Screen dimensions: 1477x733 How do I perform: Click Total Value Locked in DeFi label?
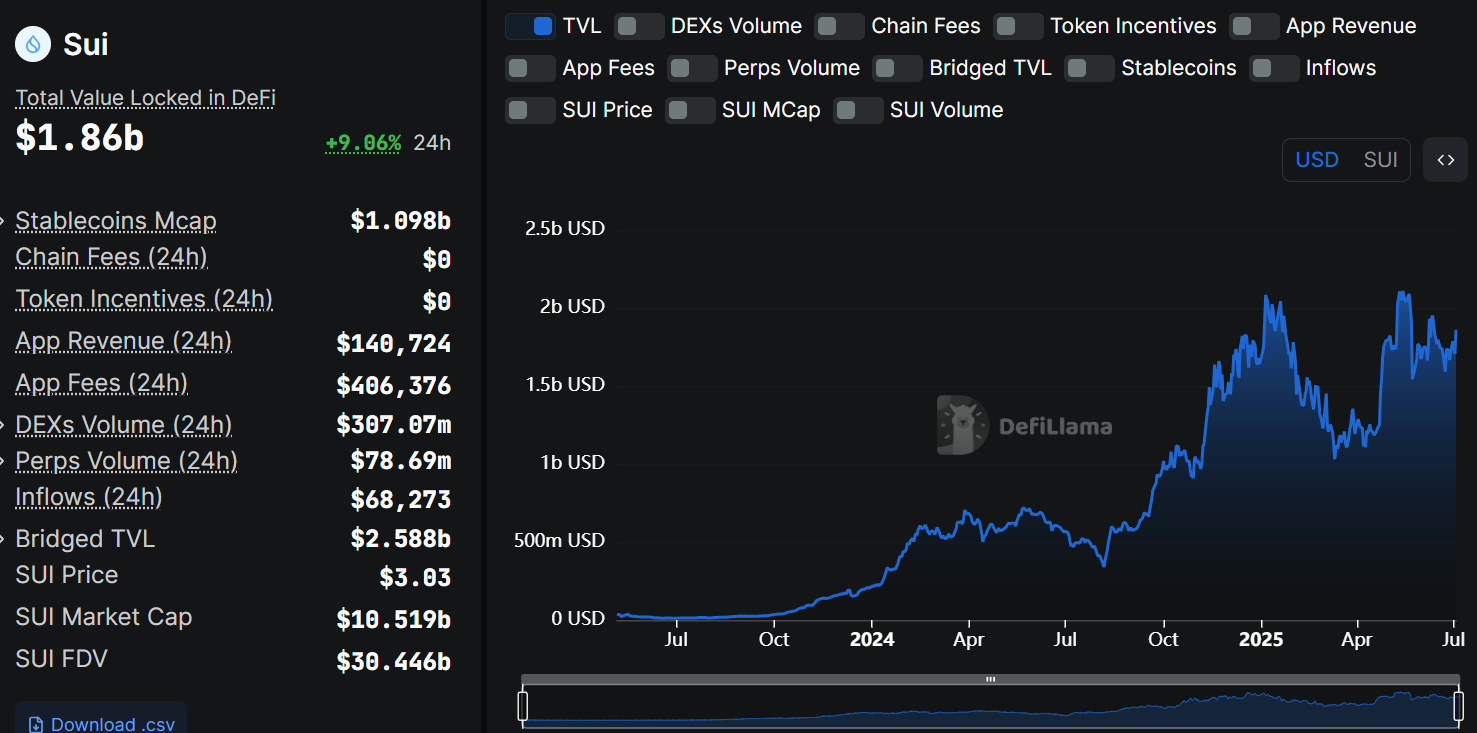145,98
